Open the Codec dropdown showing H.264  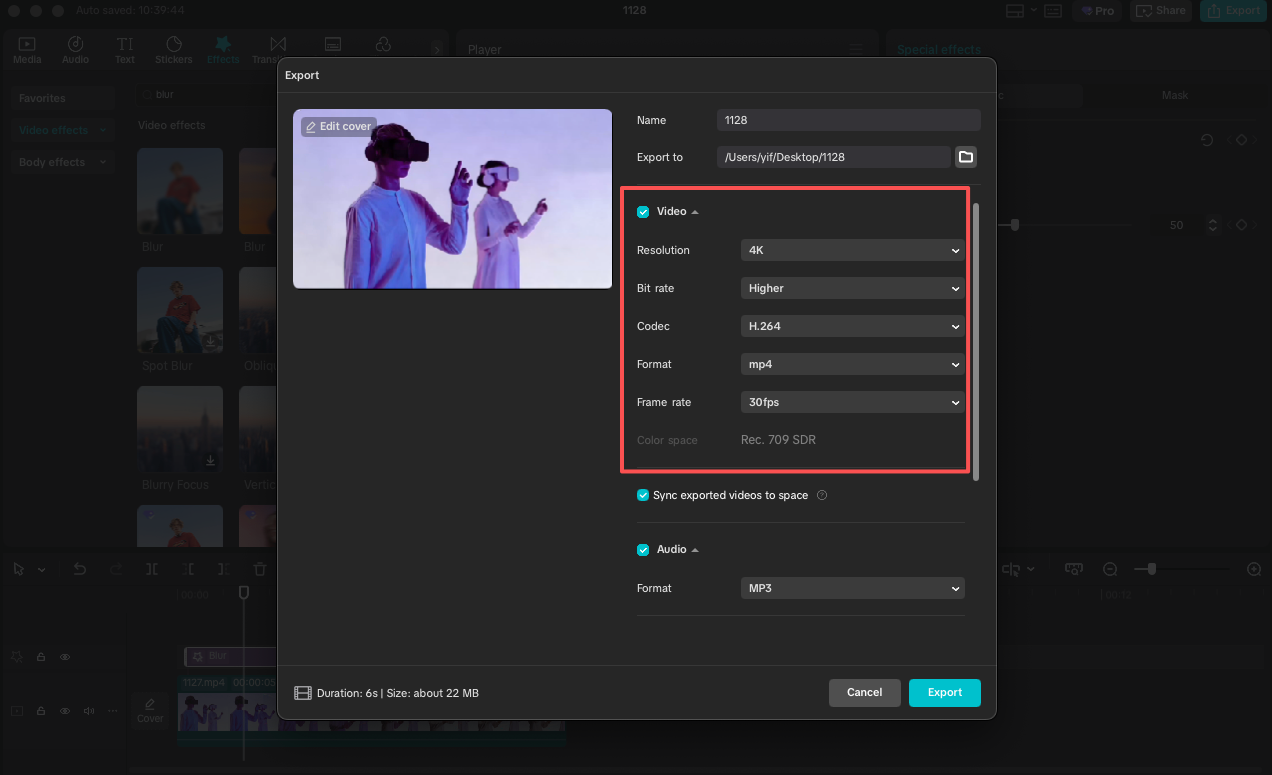pyautogui.click(x=851, y=326)
